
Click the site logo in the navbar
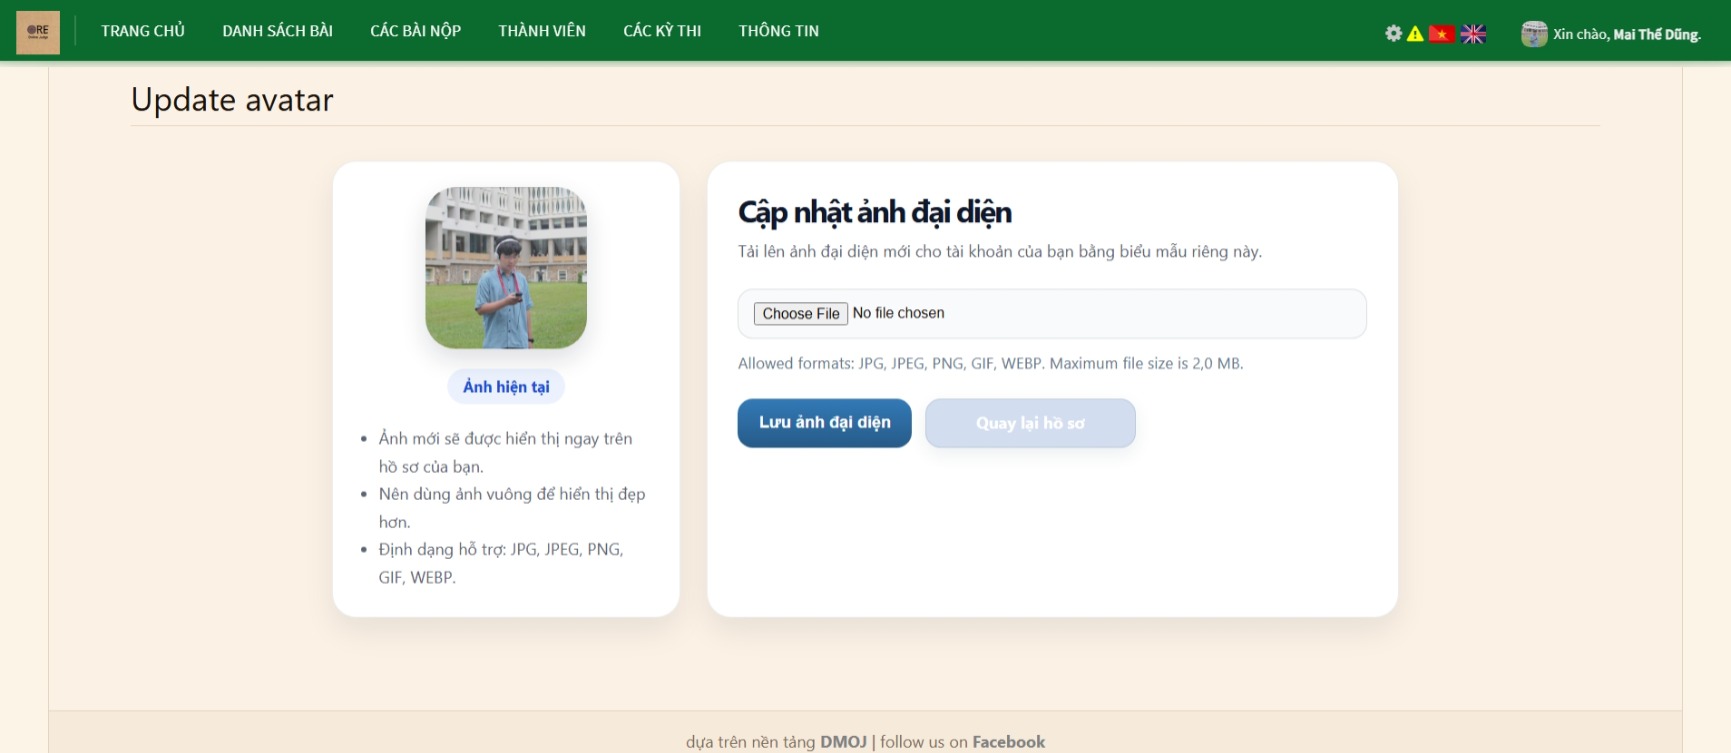(x=38, y=32)
